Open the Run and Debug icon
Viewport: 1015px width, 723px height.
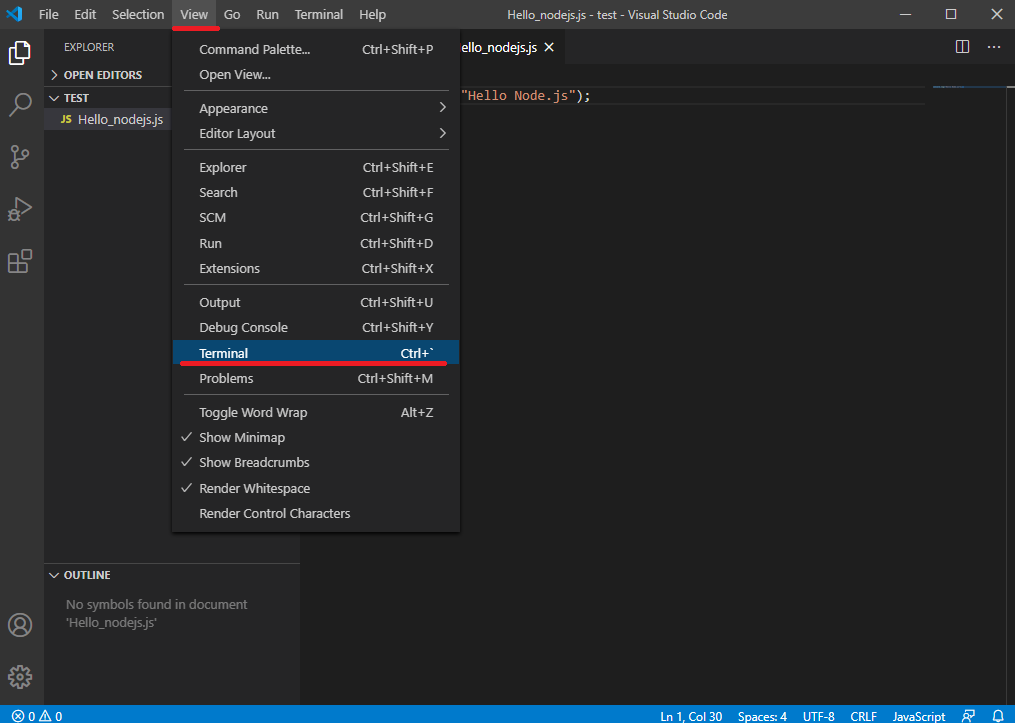point(19,209)
